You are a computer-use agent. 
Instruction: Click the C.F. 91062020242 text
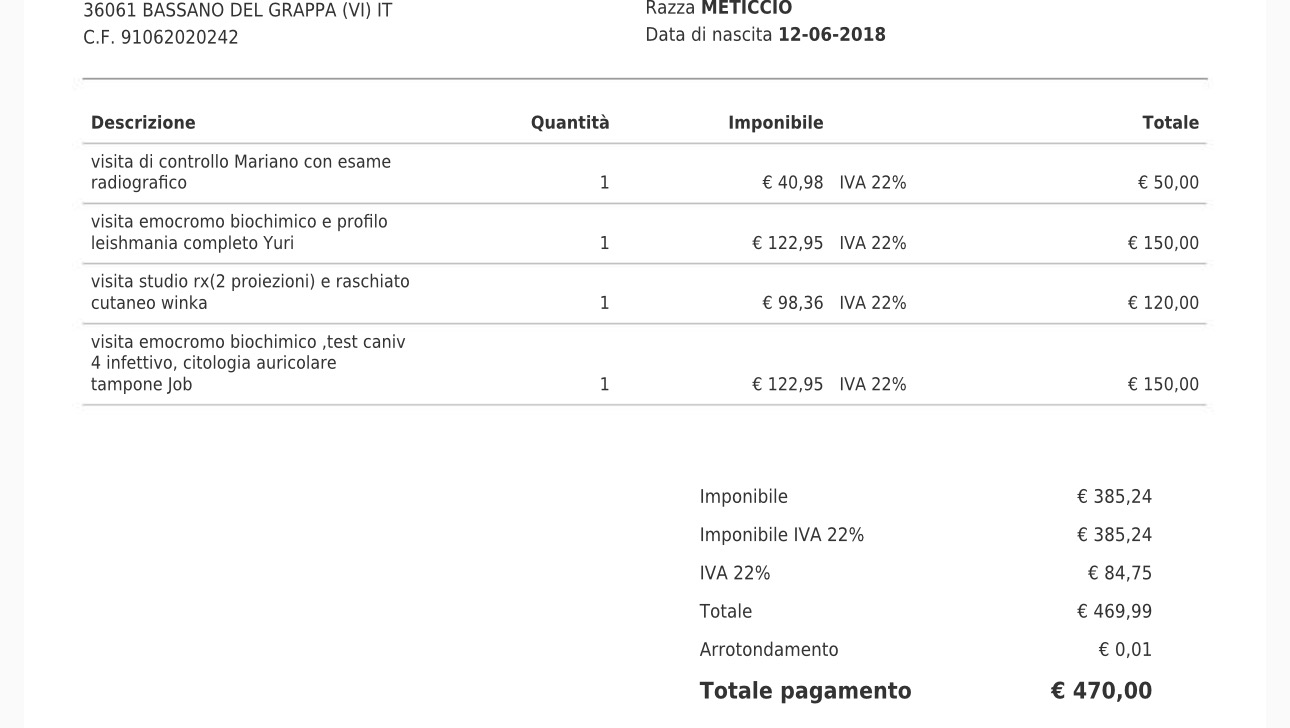coord(161,38)
